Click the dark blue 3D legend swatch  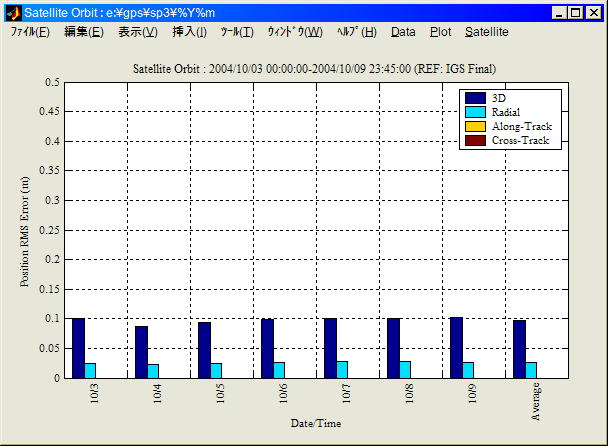(x=475, y=98)
